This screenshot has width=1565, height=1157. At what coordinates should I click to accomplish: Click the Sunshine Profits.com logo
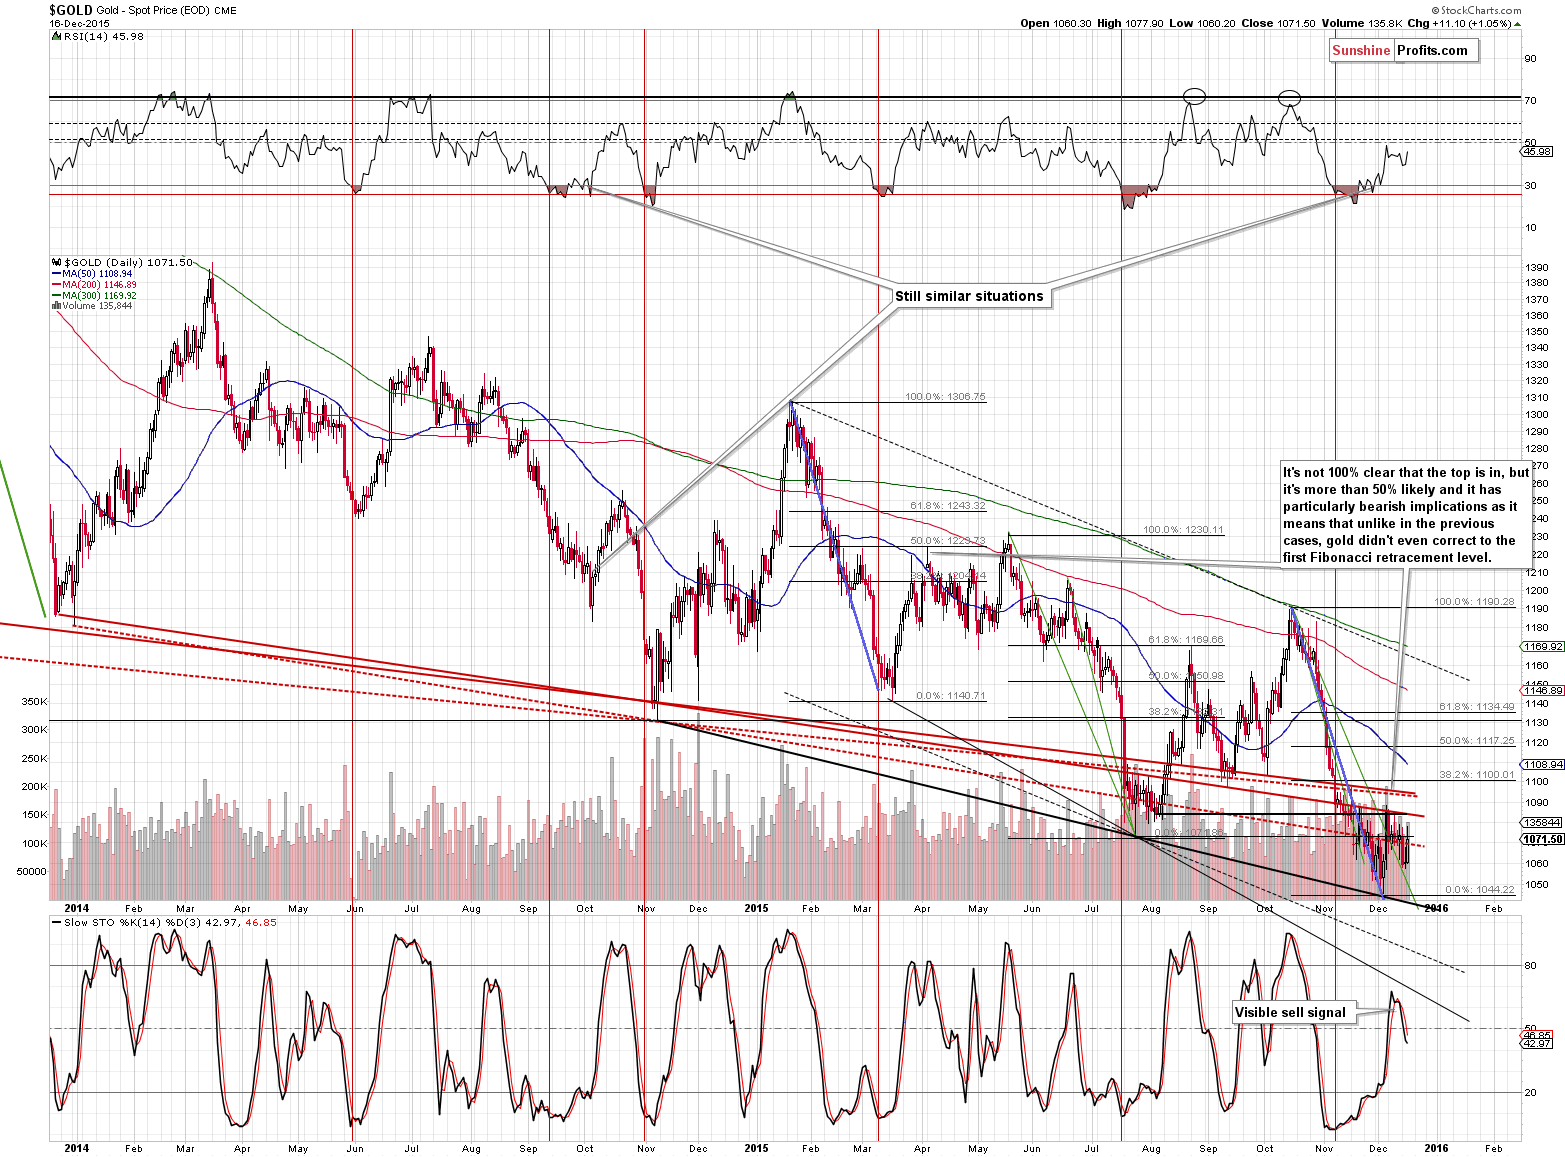tap(1404, 51)
